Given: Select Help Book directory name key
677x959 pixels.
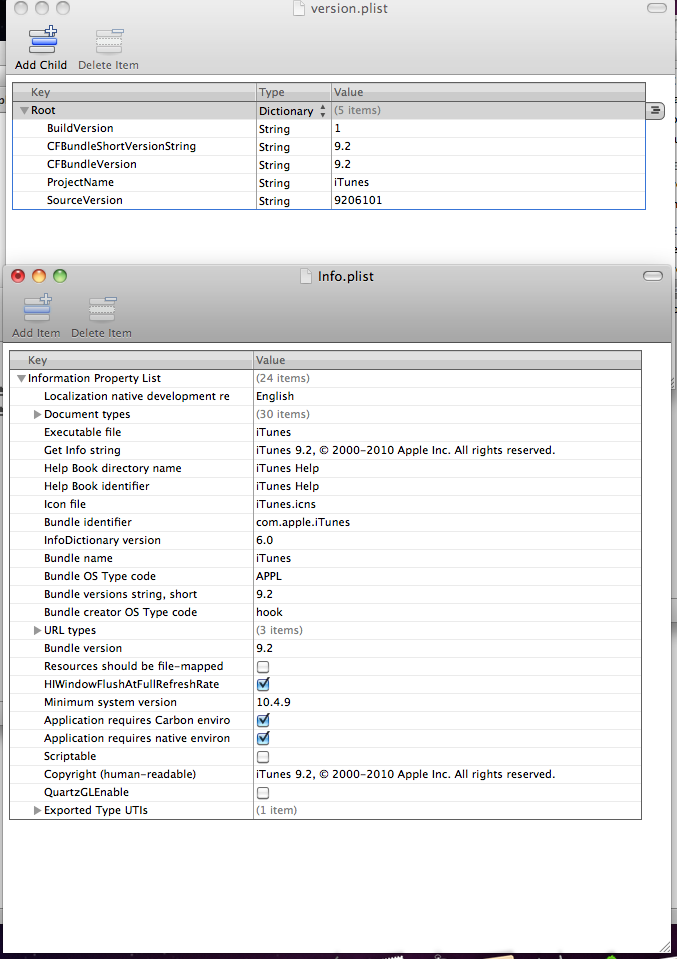Looking at the screenshot, I should point(113,468).
